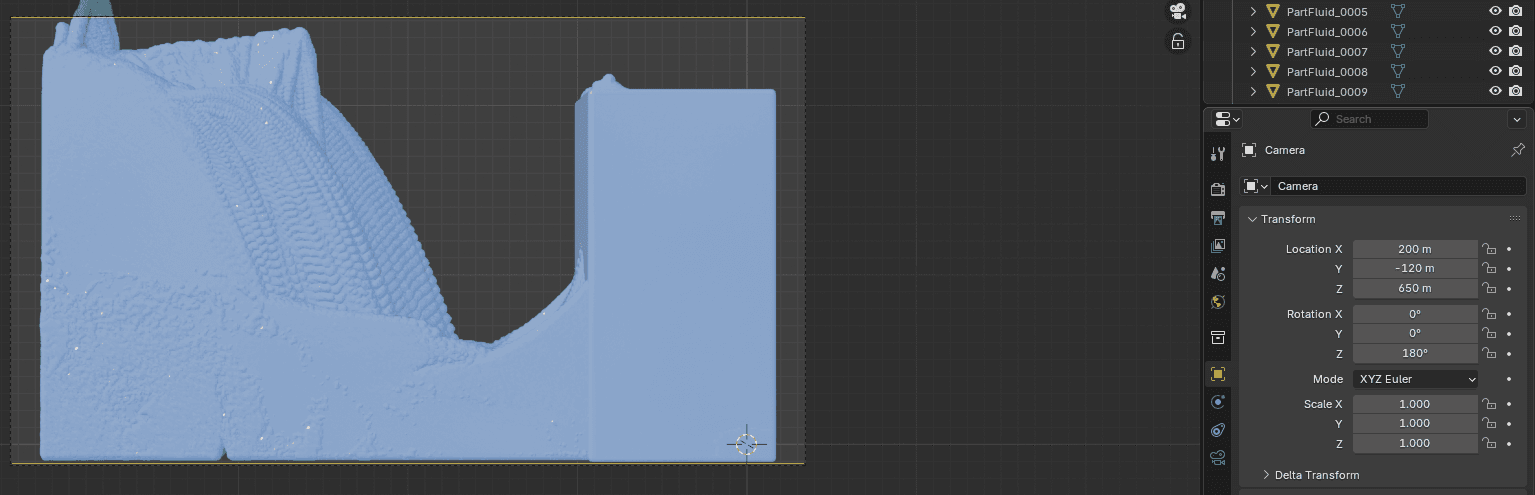Open the properties editor type dropdown

pyautogui.click(x=1226, y=119)
